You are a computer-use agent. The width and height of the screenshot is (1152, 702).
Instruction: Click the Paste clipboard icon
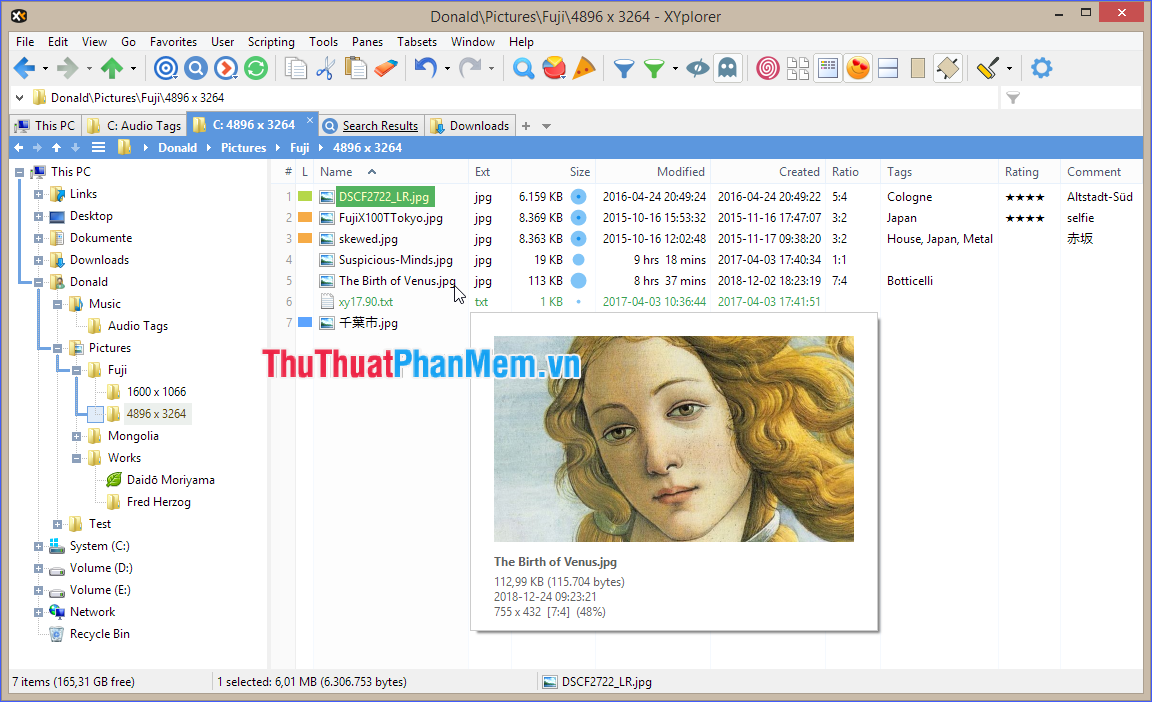356,68
